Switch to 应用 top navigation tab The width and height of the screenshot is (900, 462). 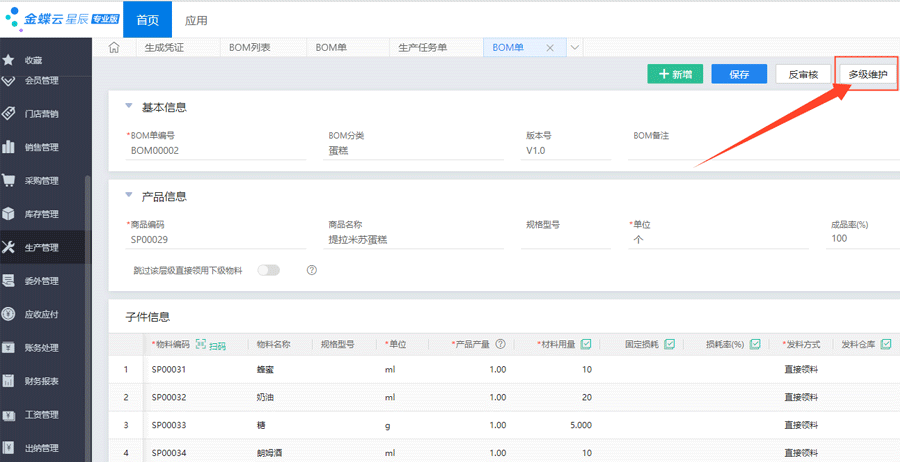(196, 20)
